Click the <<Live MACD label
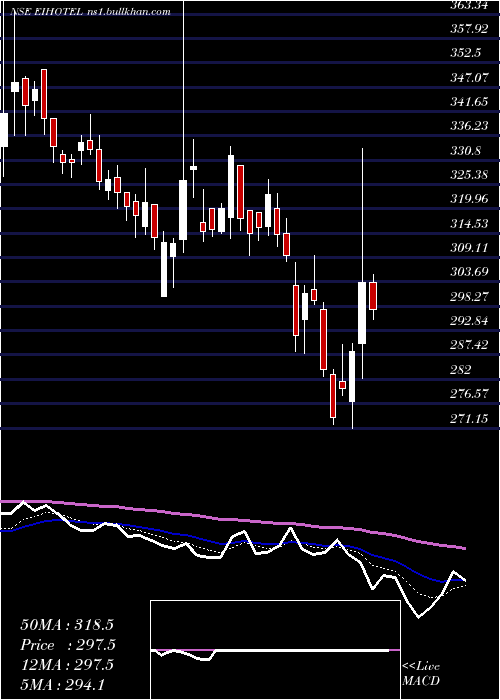Screen dimensions: 500x700 tap(421, 673)
